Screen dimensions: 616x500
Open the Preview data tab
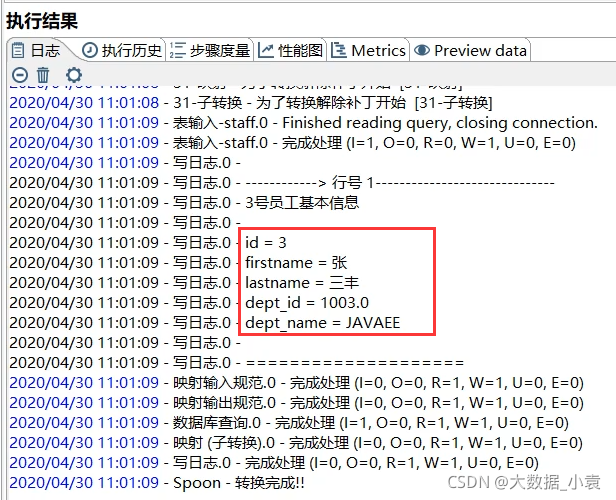pyautogui.click(x=470, y=51)
